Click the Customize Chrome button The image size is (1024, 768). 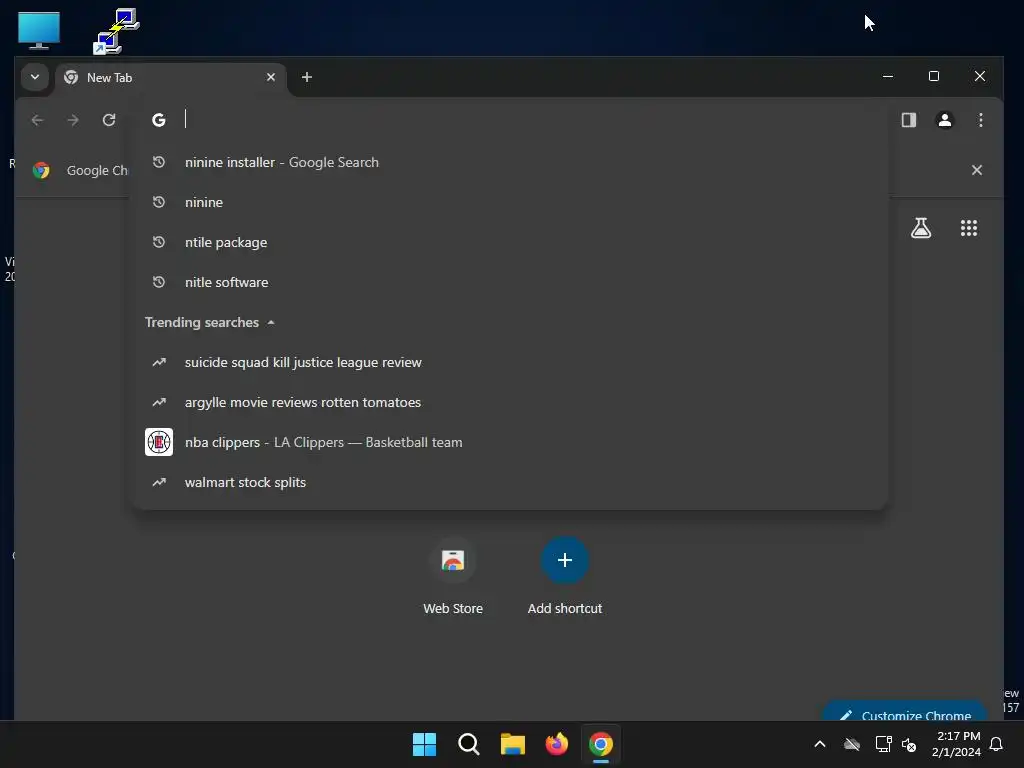pyautogui.click(x=904, y=712)
